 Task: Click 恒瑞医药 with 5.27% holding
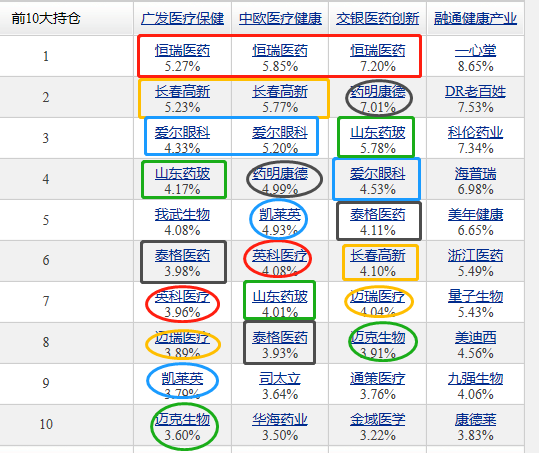tap(183, 51)
